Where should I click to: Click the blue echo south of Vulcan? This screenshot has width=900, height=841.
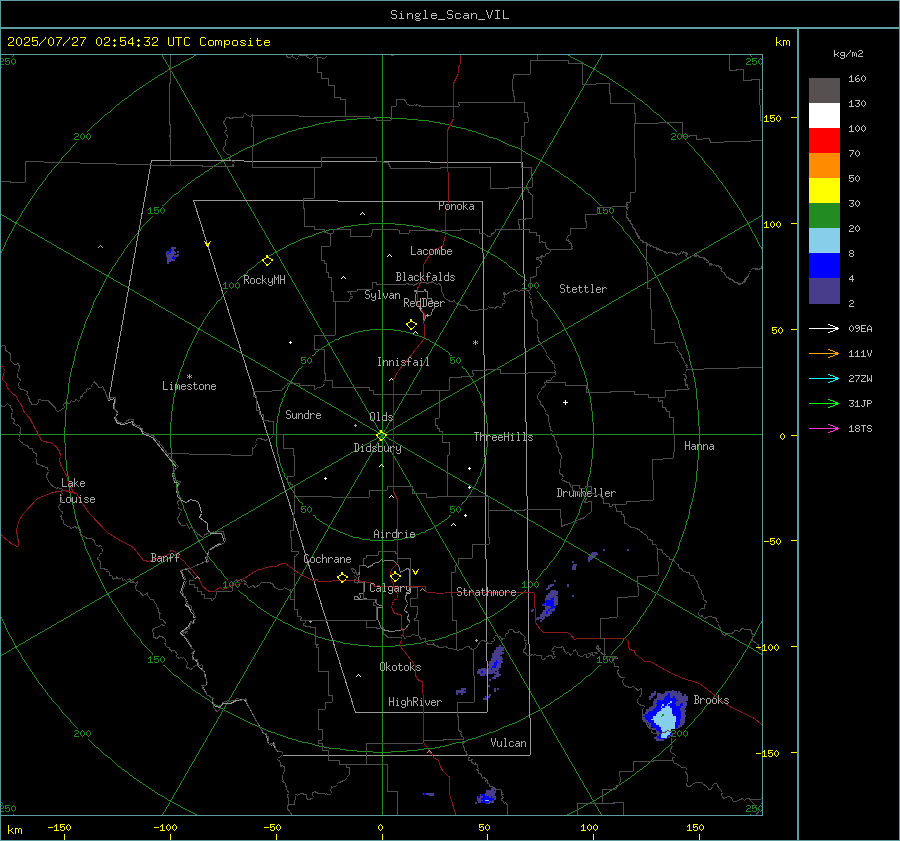click(487, 796)
